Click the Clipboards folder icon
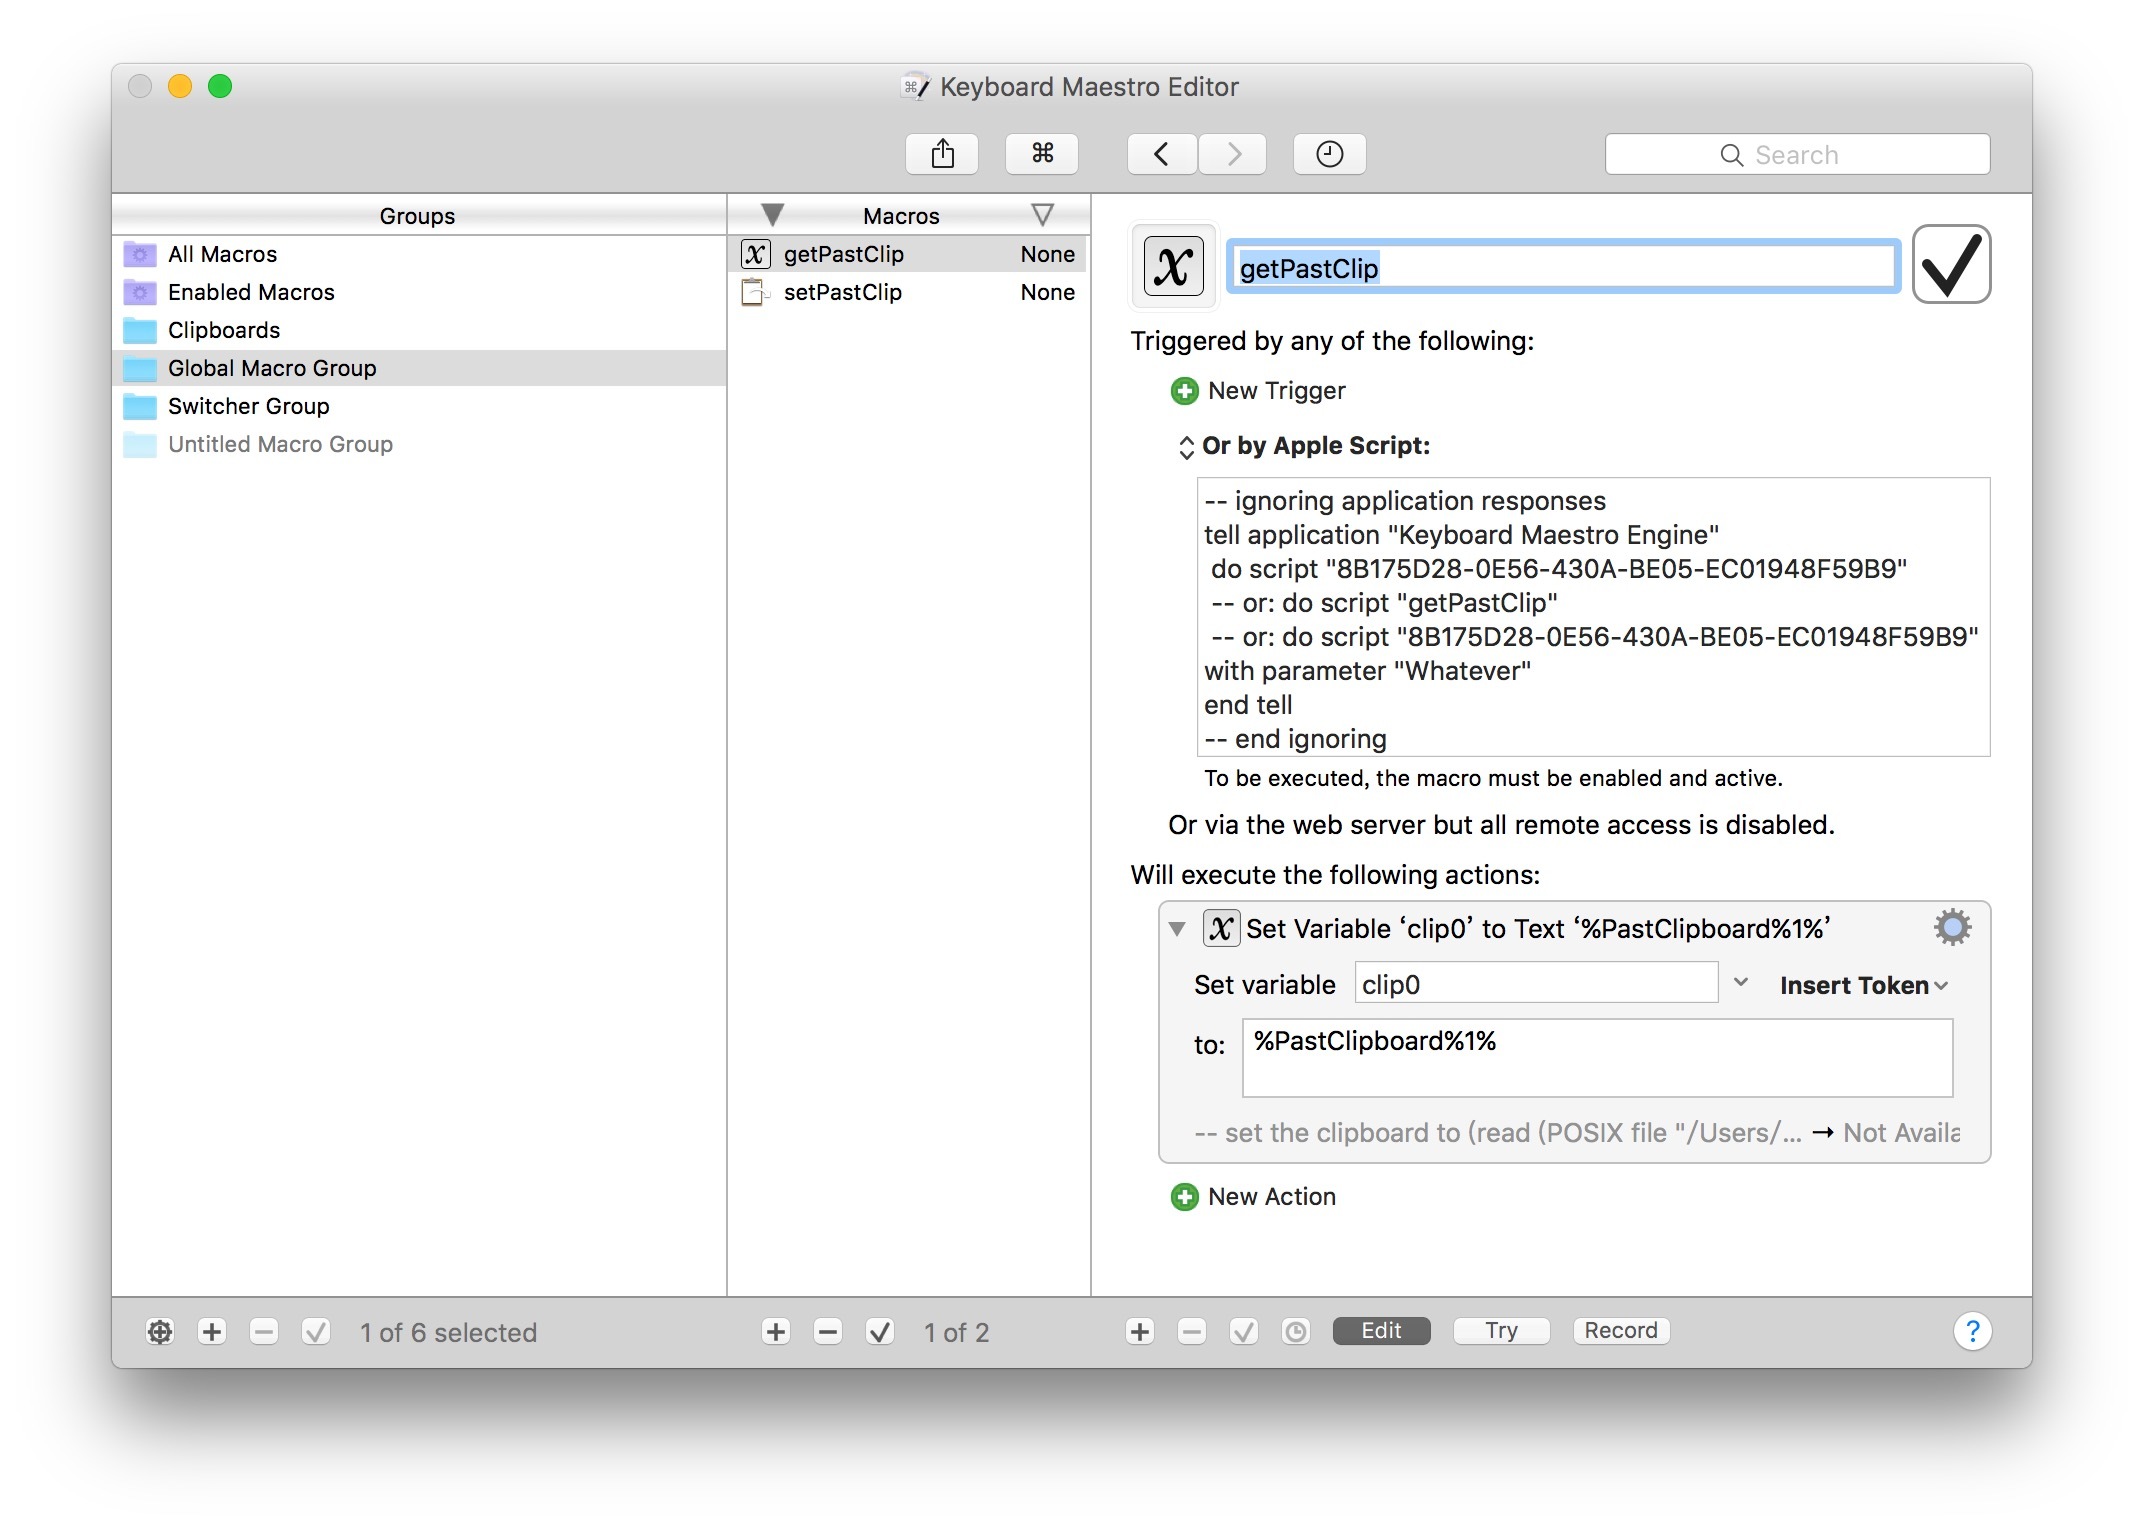 140,330
